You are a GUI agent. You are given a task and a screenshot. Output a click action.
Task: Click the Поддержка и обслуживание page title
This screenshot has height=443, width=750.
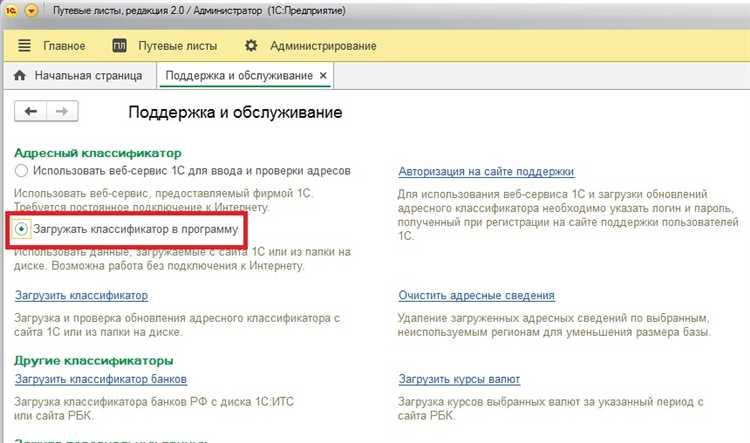(235, 112)
